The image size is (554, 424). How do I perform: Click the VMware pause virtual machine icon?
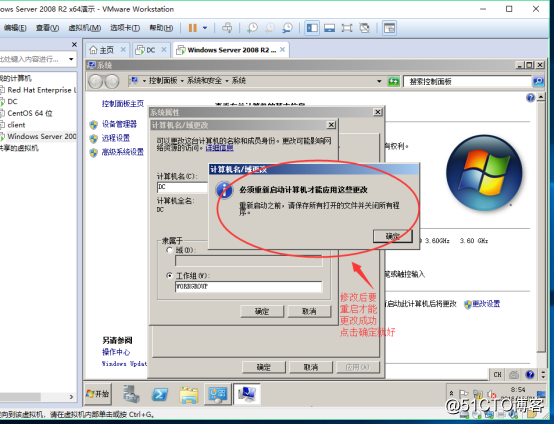click(193, 28)
